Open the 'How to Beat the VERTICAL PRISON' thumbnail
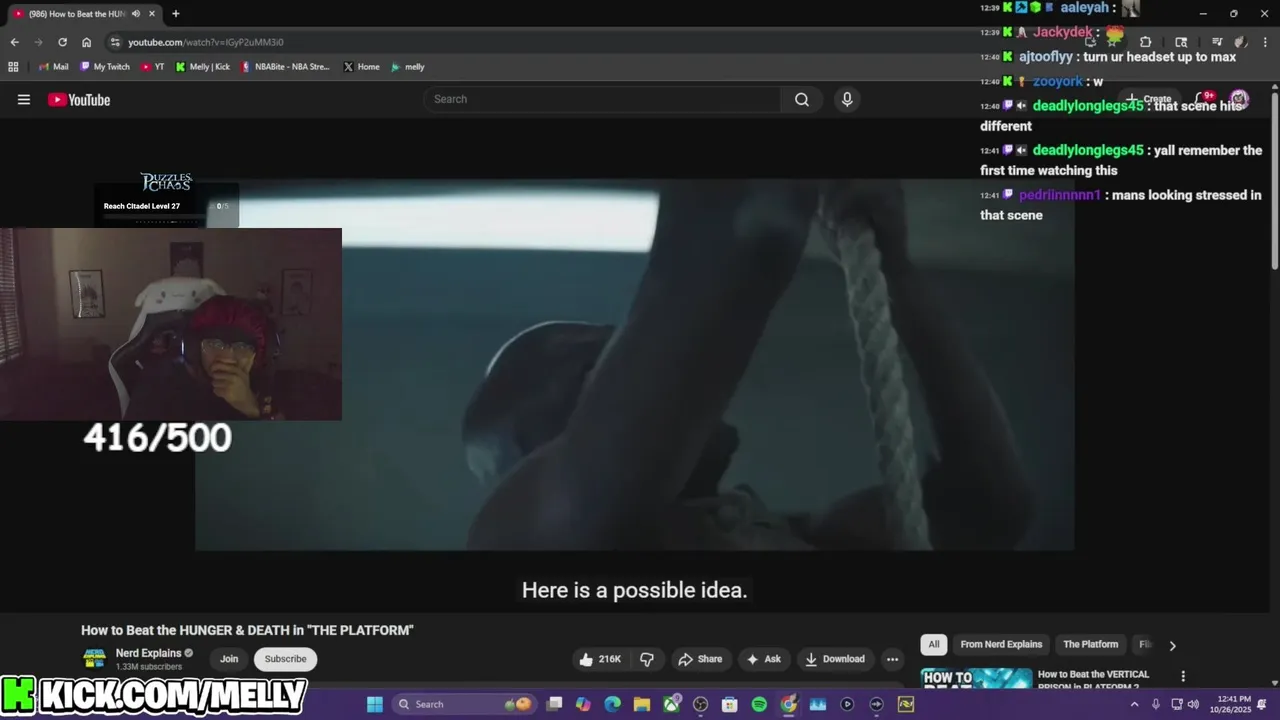The image size is (1280, 720). [x=976, y=679]
